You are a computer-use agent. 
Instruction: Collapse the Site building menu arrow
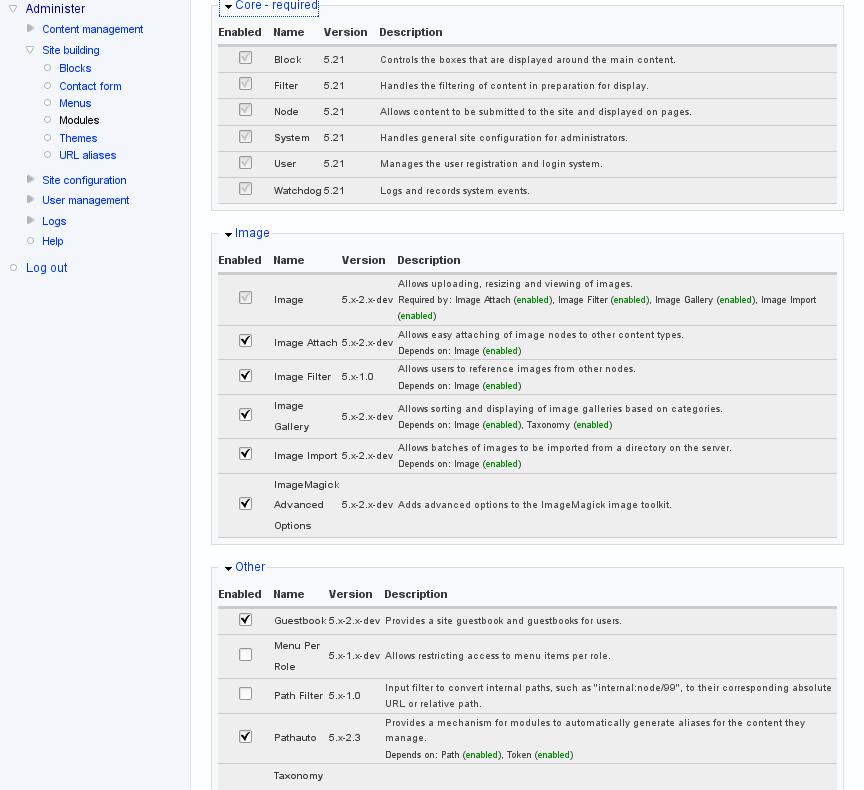pos(31,50)
